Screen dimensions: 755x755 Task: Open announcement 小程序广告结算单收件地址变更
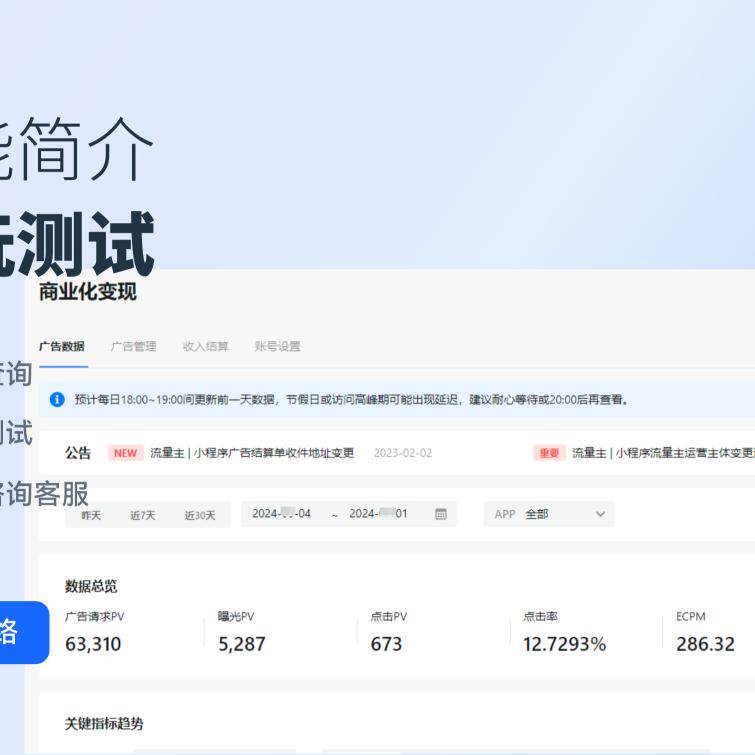tap(252, 453)
